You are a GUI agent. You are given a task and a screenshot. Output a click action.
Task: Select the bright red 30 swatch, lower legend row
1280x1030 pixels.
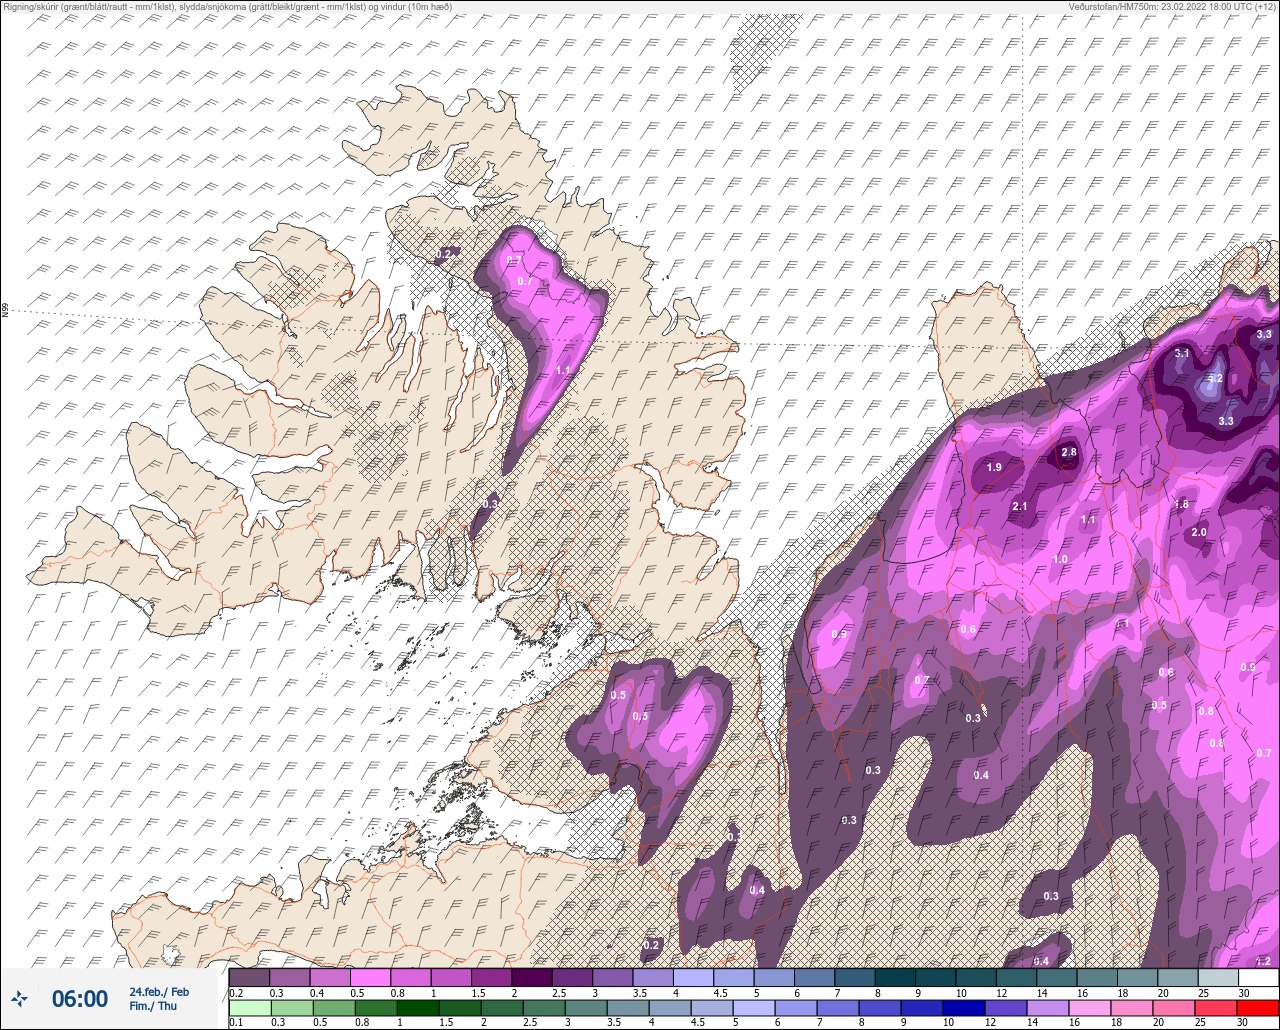(1259, 1007)
